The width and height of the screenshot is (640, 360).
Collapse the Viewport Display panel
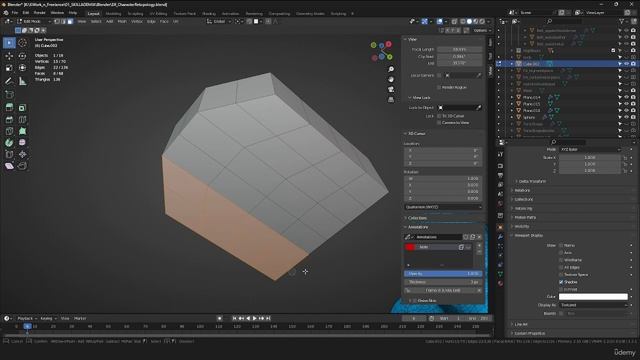(x=528, y=236)
